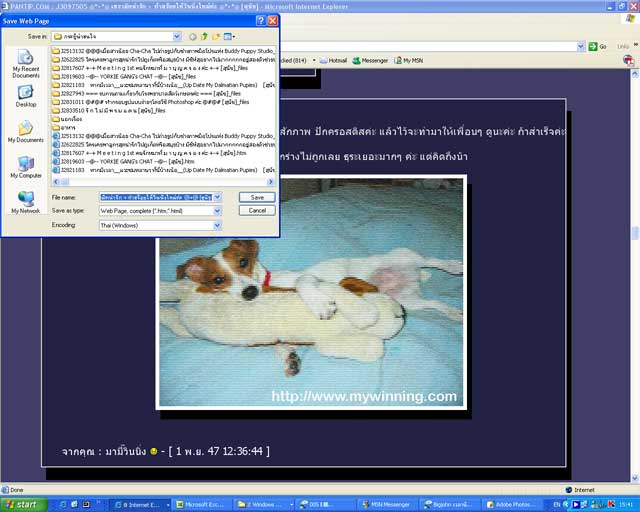Click the page scrollbar down arrow
Screen dimensions: 640x512
(635, 478)
